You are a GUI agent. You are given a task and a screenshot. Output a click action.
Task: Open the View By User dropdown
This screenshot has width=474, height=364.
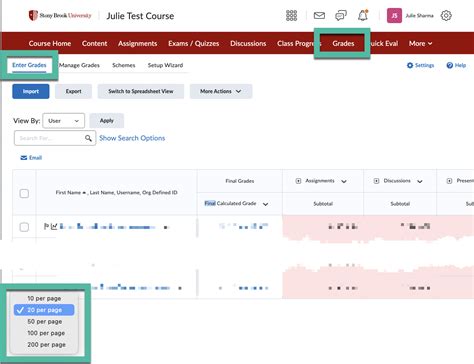click(63, 121)
